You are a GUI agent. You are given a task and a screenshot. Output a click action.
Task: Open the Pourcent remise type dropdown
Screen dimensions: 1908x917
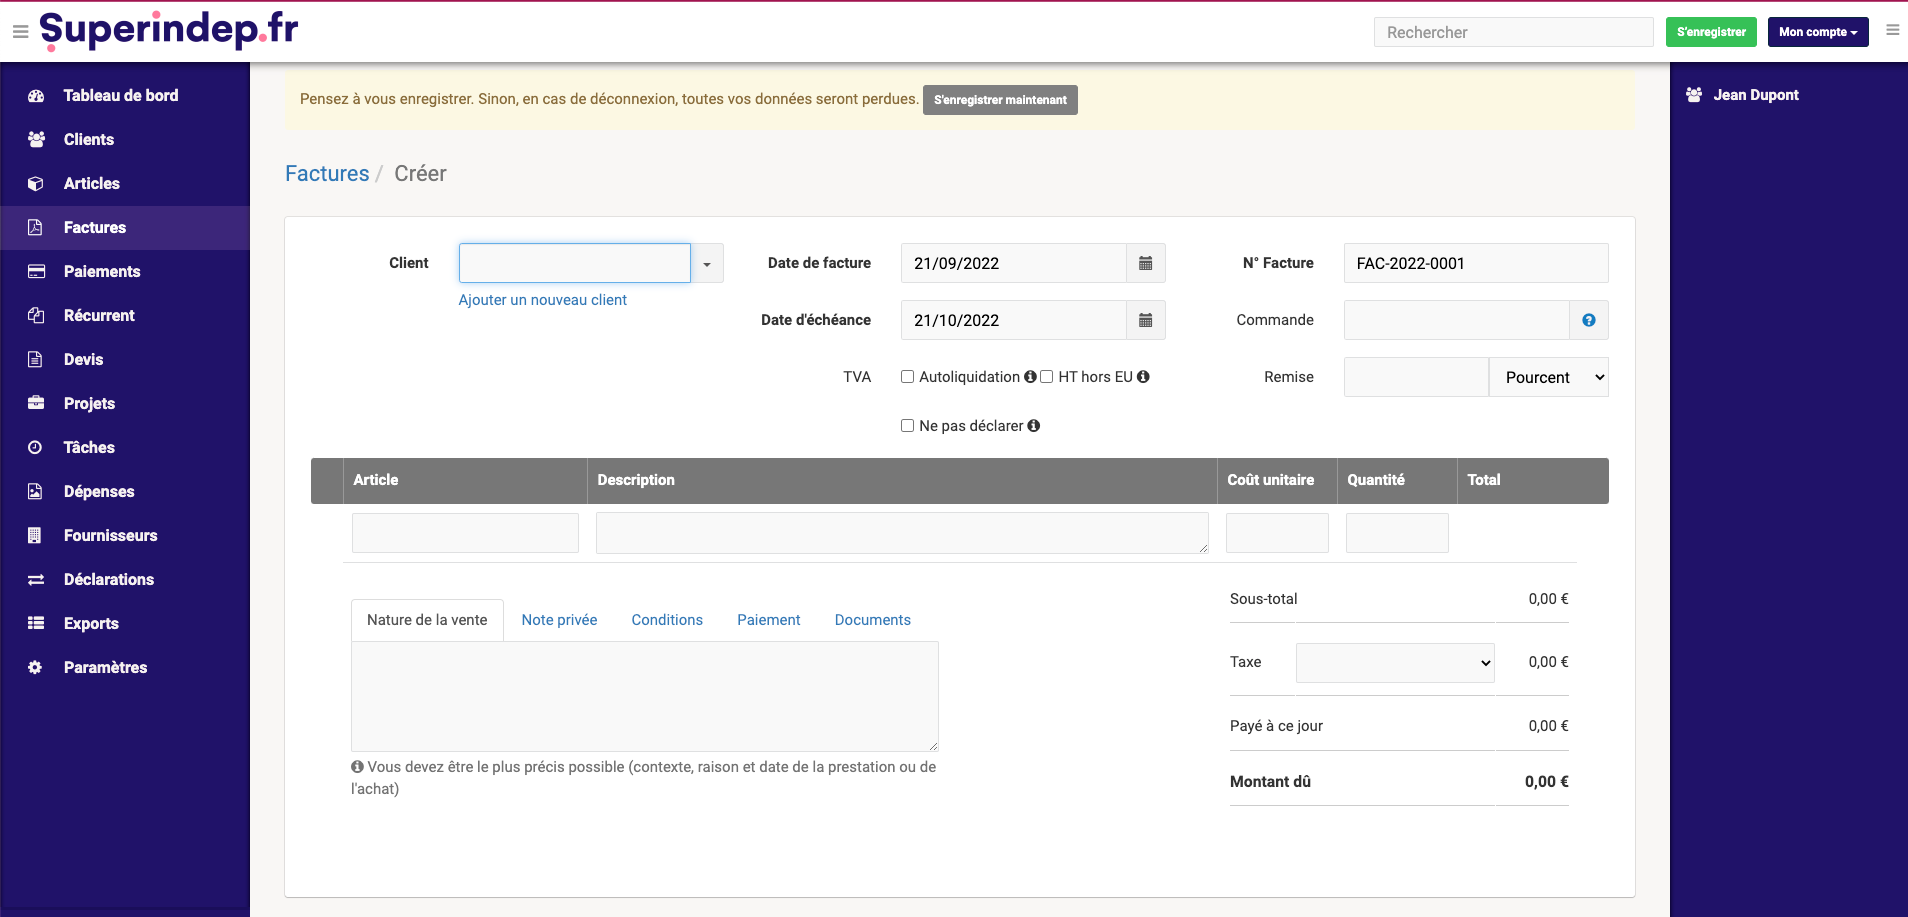point(1547,377)
